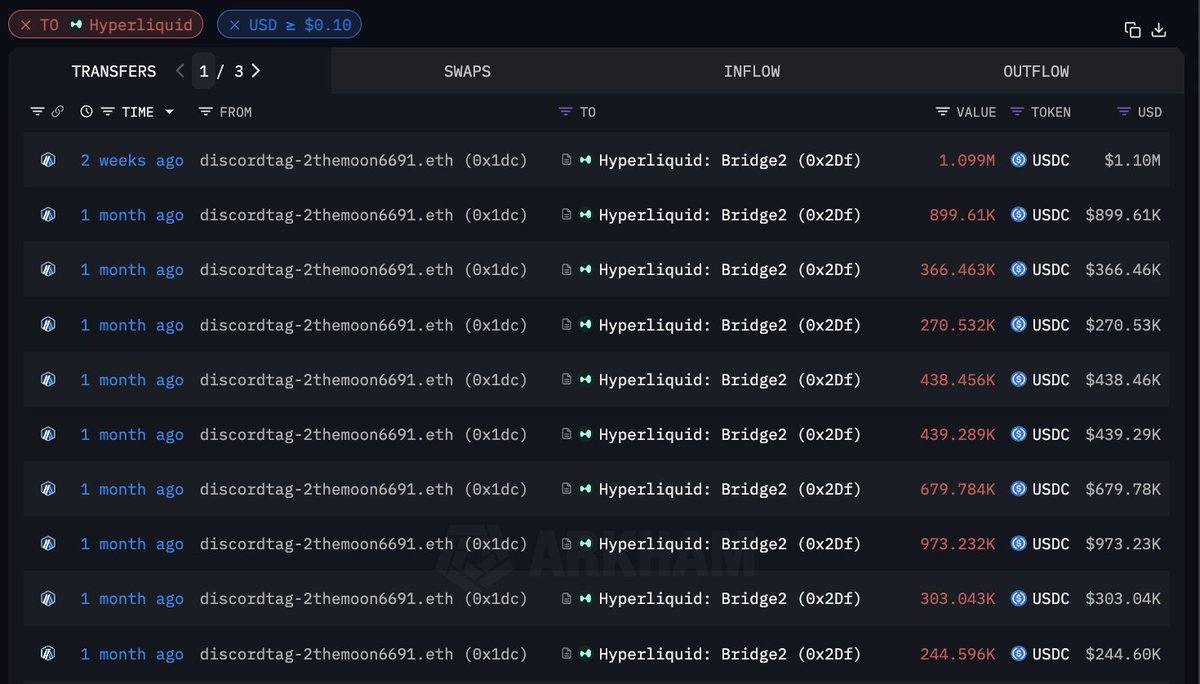Open Hyperliquid: Bridge2 in 244.596K row
Image resolution: width=1200 pixels, height=684 pixels.
click(730, 654)
